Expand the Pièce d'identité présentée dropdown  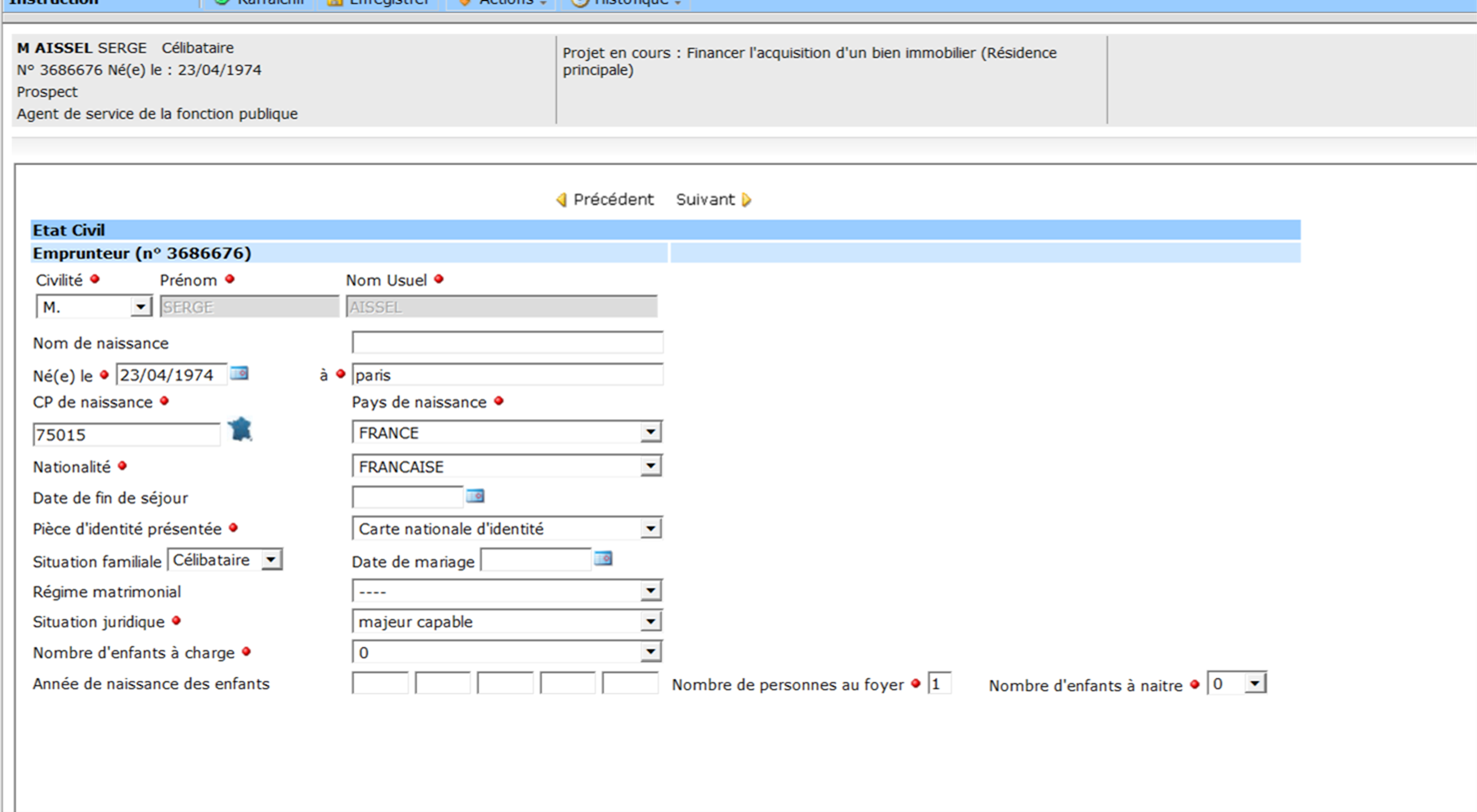coord(650,528)
